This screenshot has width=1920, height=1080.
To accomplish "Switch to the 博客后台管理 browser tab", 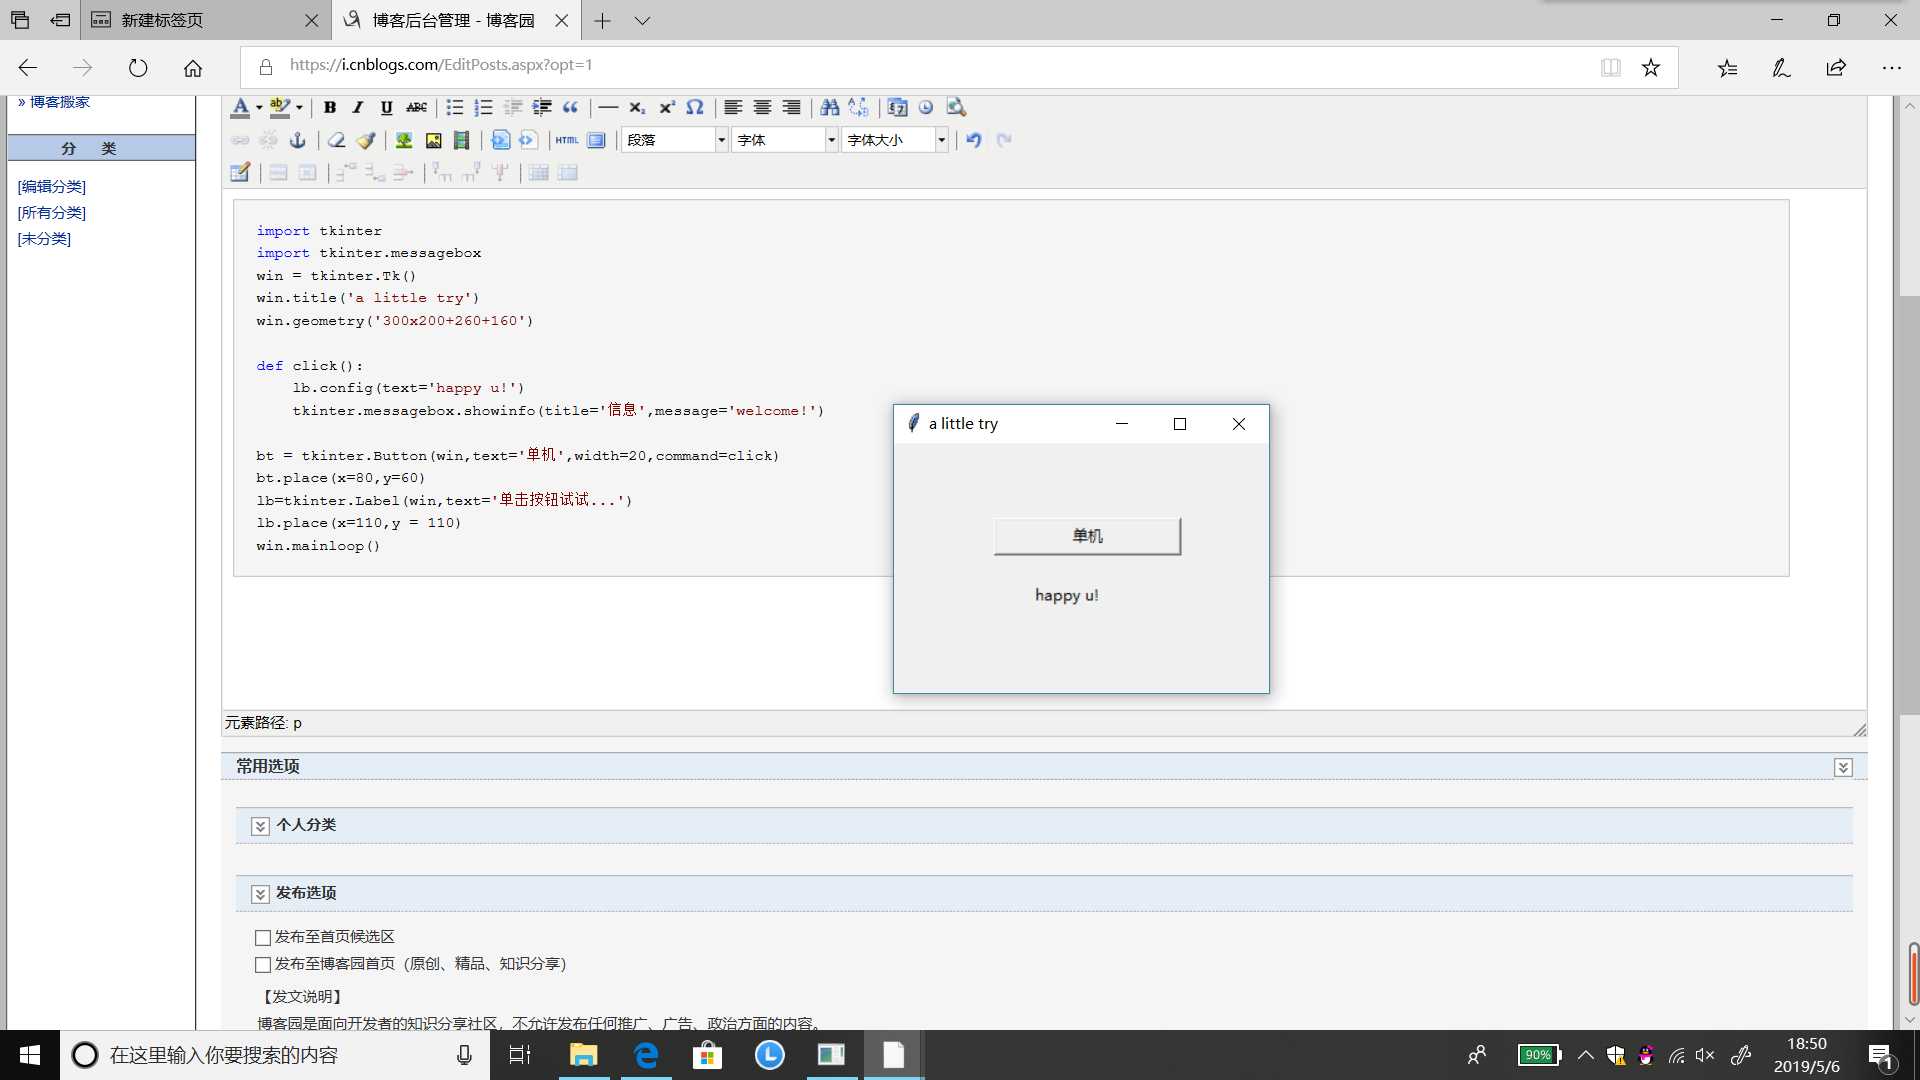I will (x=455, y=20).
